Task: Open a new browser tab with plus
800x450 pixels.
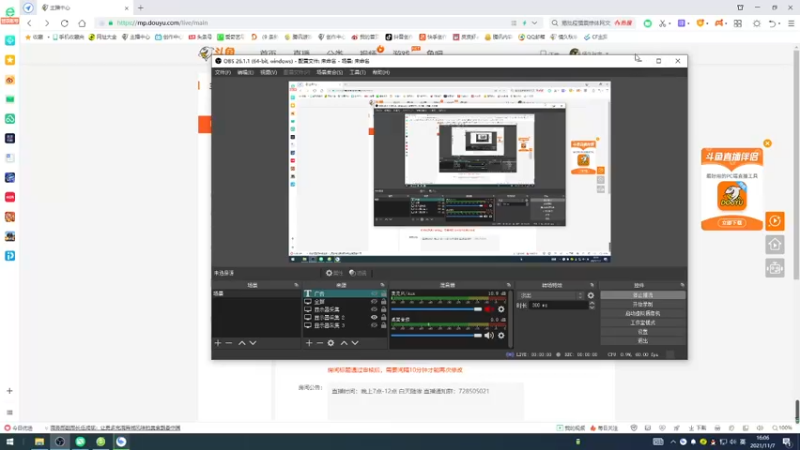Action: pyautogui.click(x=140, y=8)
